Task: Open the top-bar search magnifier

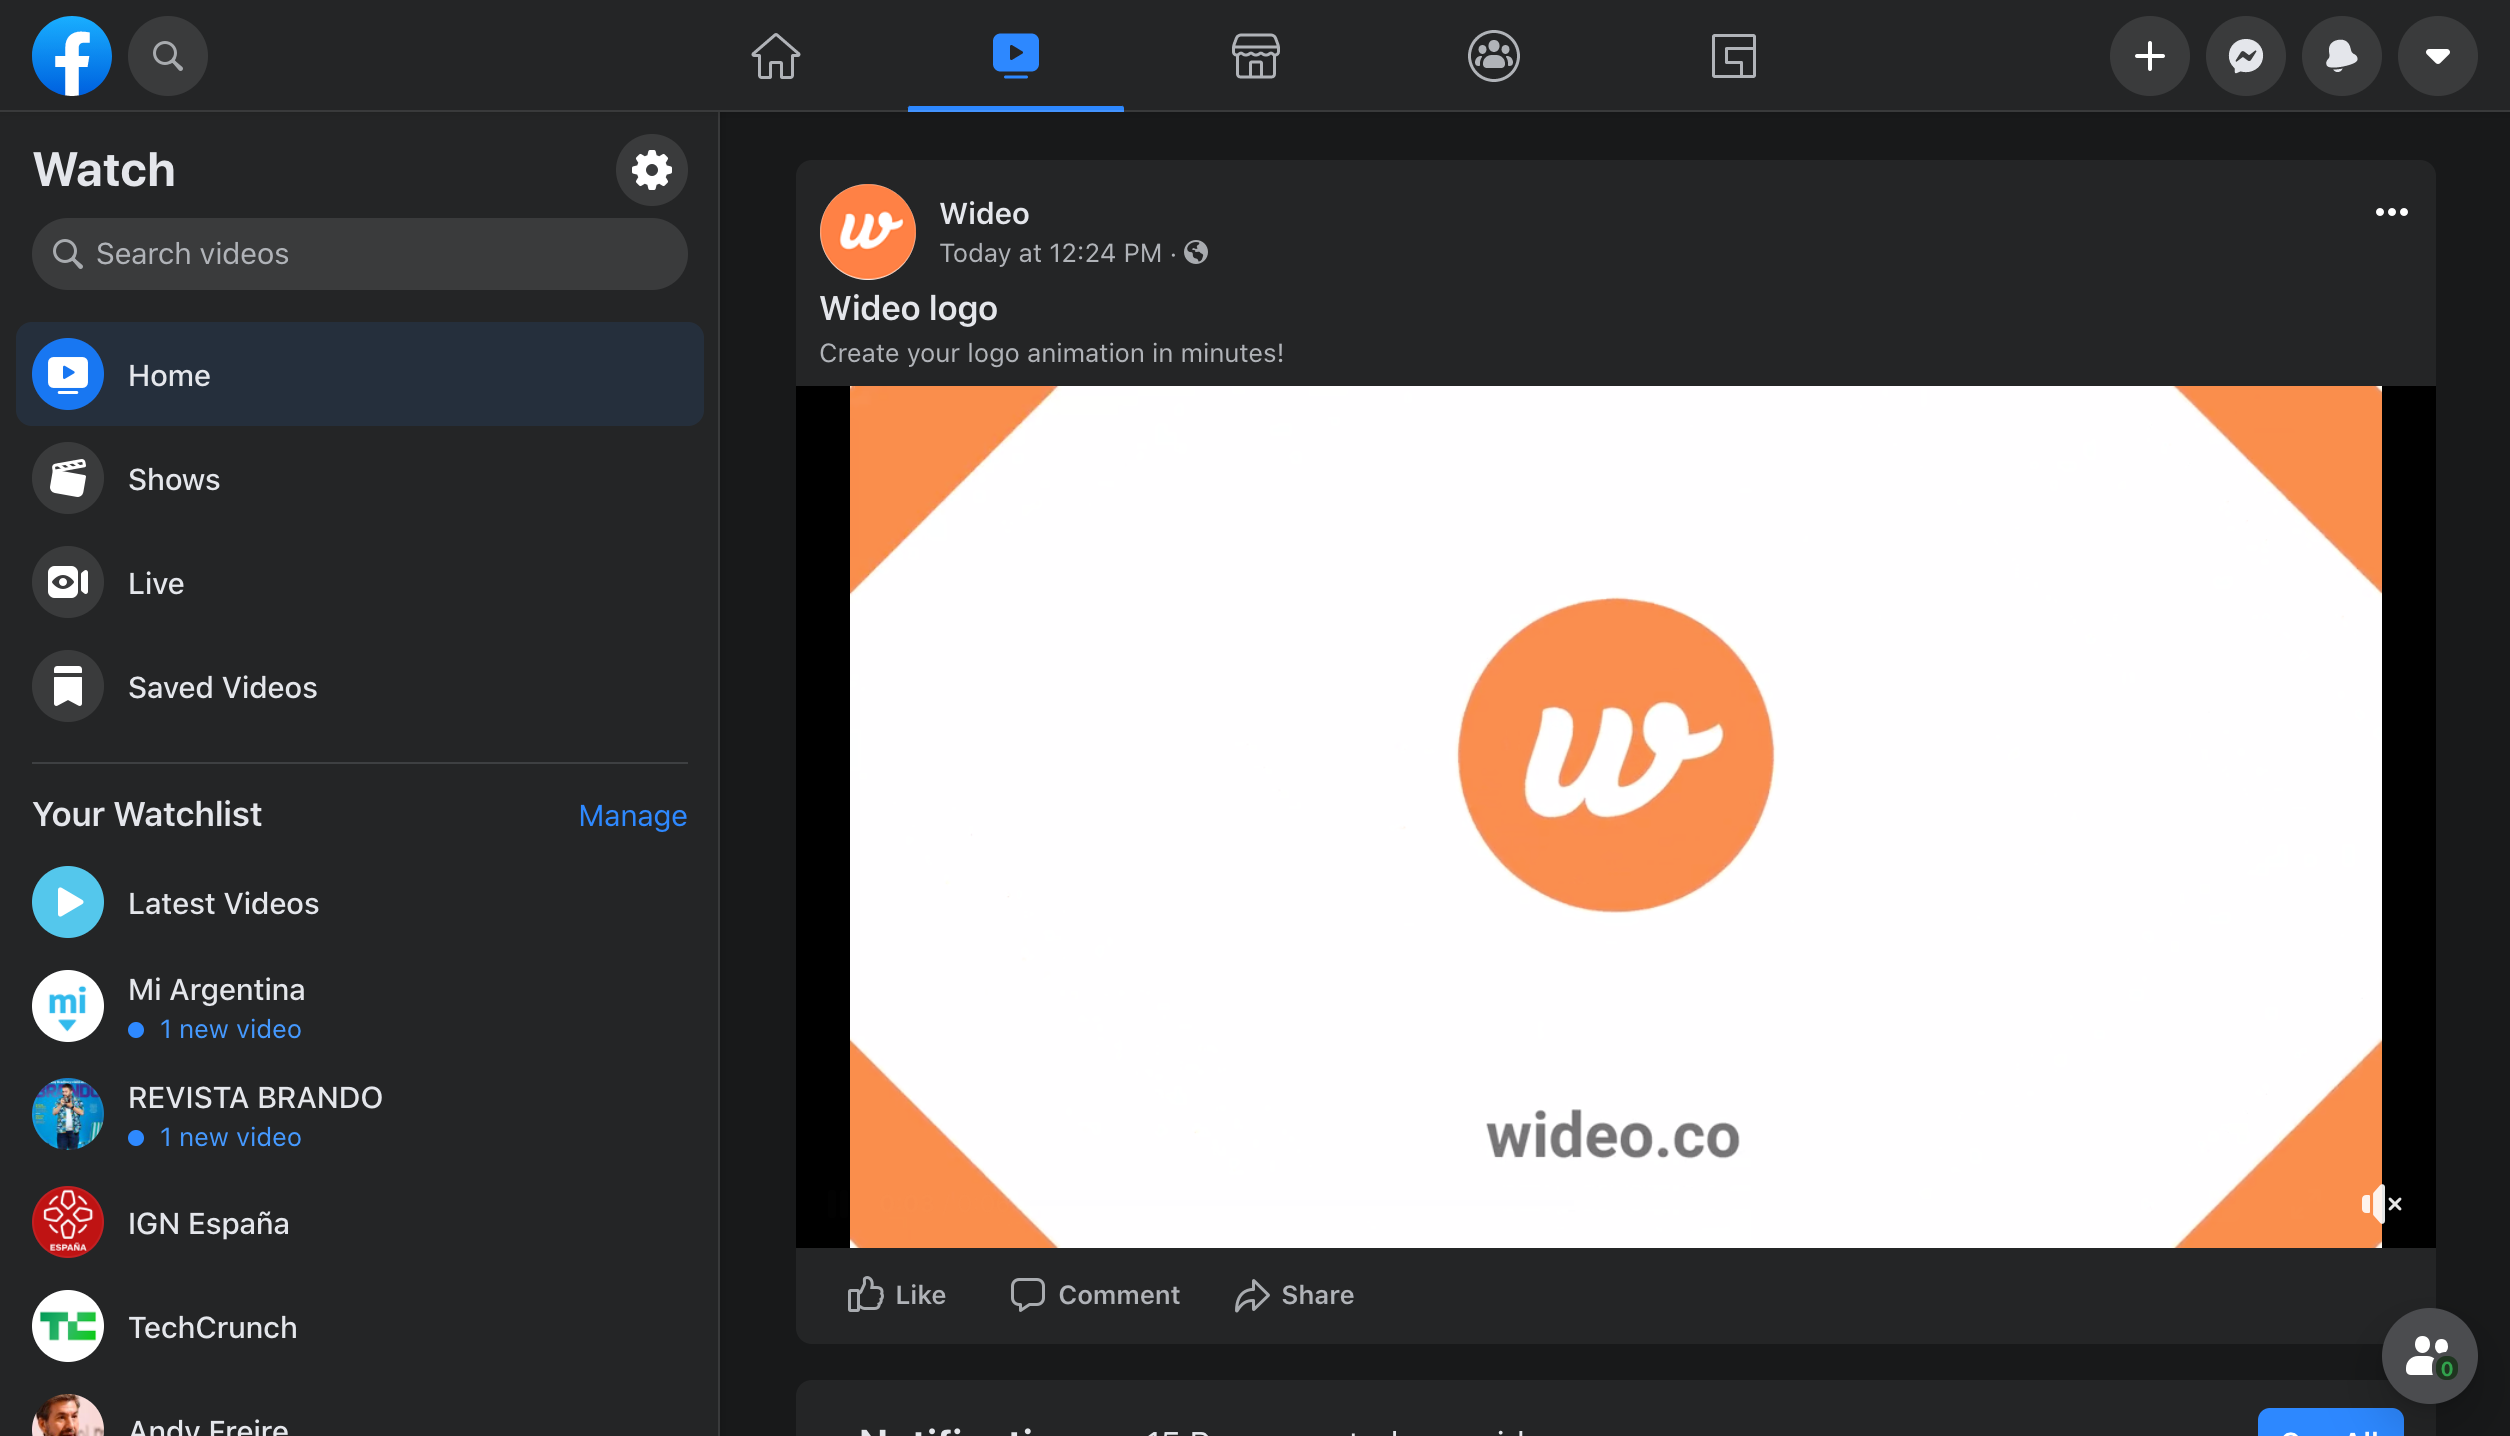Action: [168, 56]
